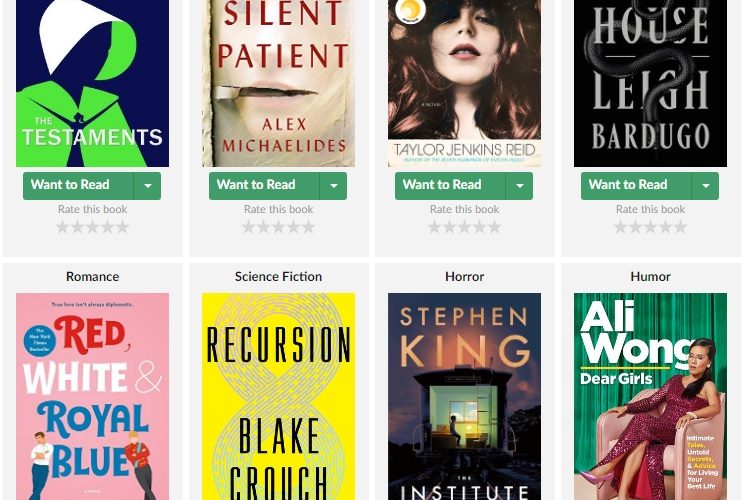Open the Science Fiction category heading

(x=279, y=277)
